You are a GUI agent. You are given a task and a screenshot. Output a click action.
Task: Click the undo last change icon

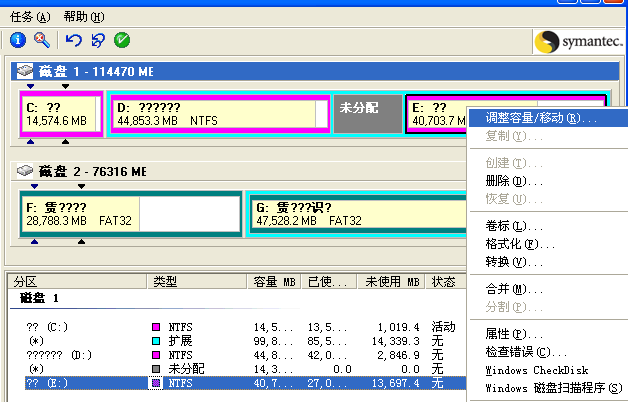pos(73,40)
